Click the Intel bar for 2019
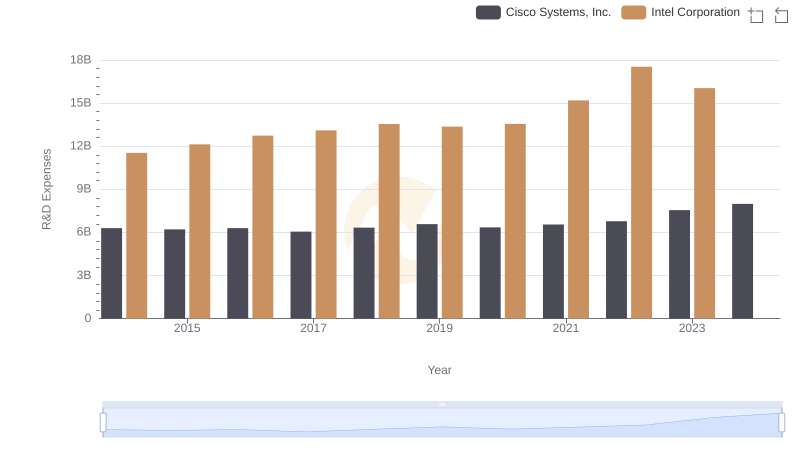800x461 pixels. (x=452, y=223)
